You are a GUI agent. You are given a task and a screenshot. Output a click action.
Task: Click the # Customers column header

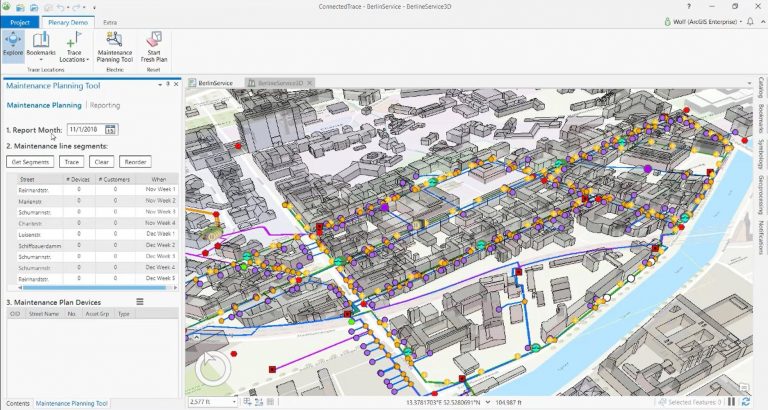[115, 179]
